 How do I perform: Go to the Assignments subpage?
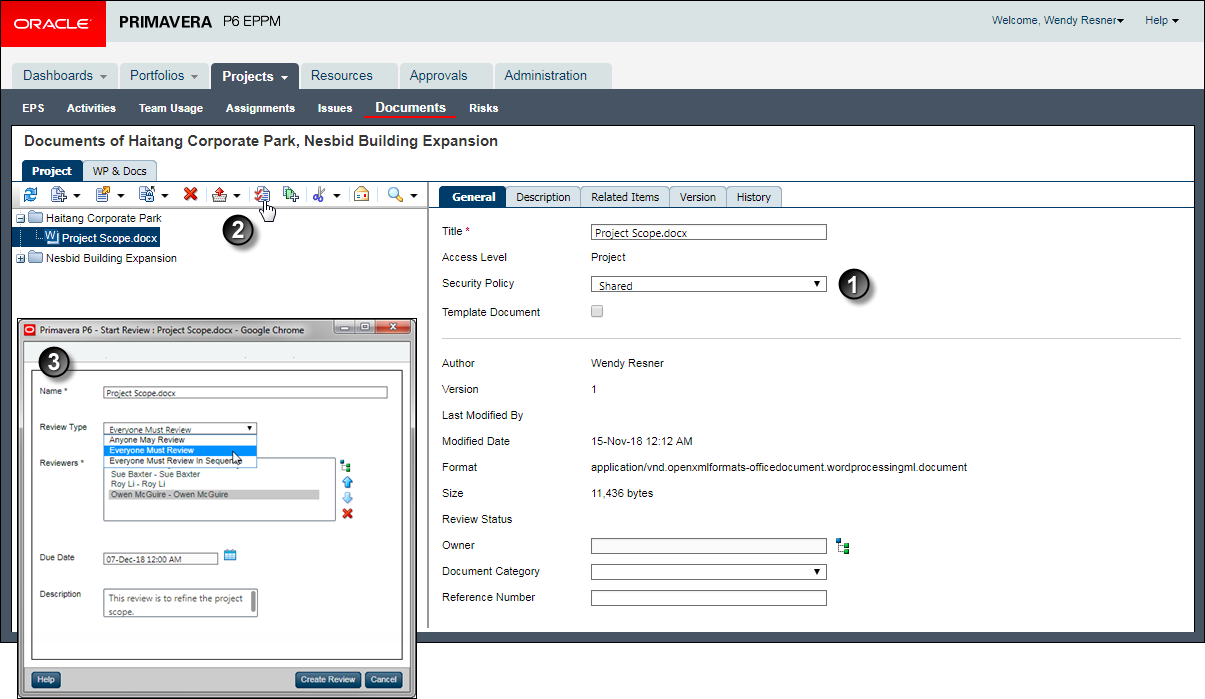(x=260, y=108)
